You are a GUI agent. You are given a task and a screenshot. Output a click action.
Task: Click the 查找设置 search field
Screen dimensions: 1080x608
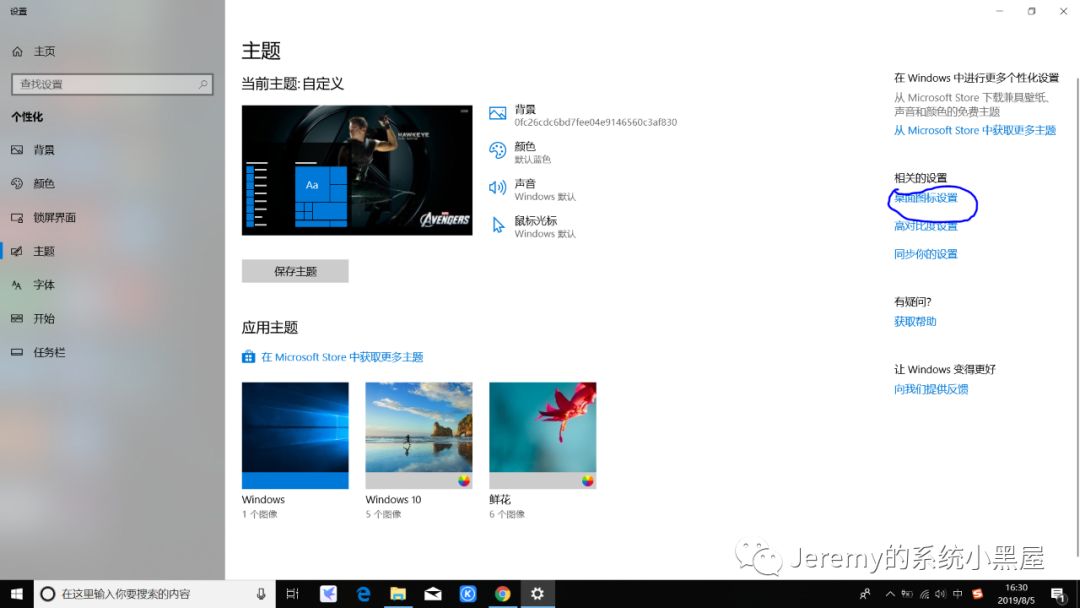(x=112, y=84)
